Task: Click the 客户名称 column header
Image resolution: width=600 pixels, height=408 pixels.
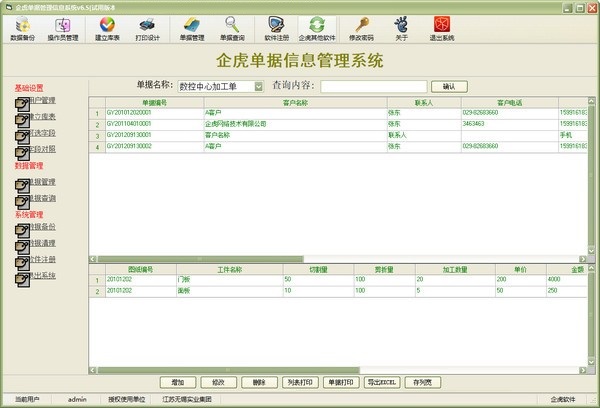Action: click(295, 103)
